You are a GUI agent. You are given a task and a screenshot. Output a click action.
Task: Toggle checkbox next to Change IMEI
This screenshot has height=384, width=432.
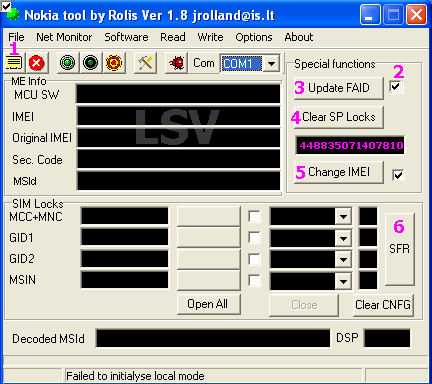tap(398, 175)
